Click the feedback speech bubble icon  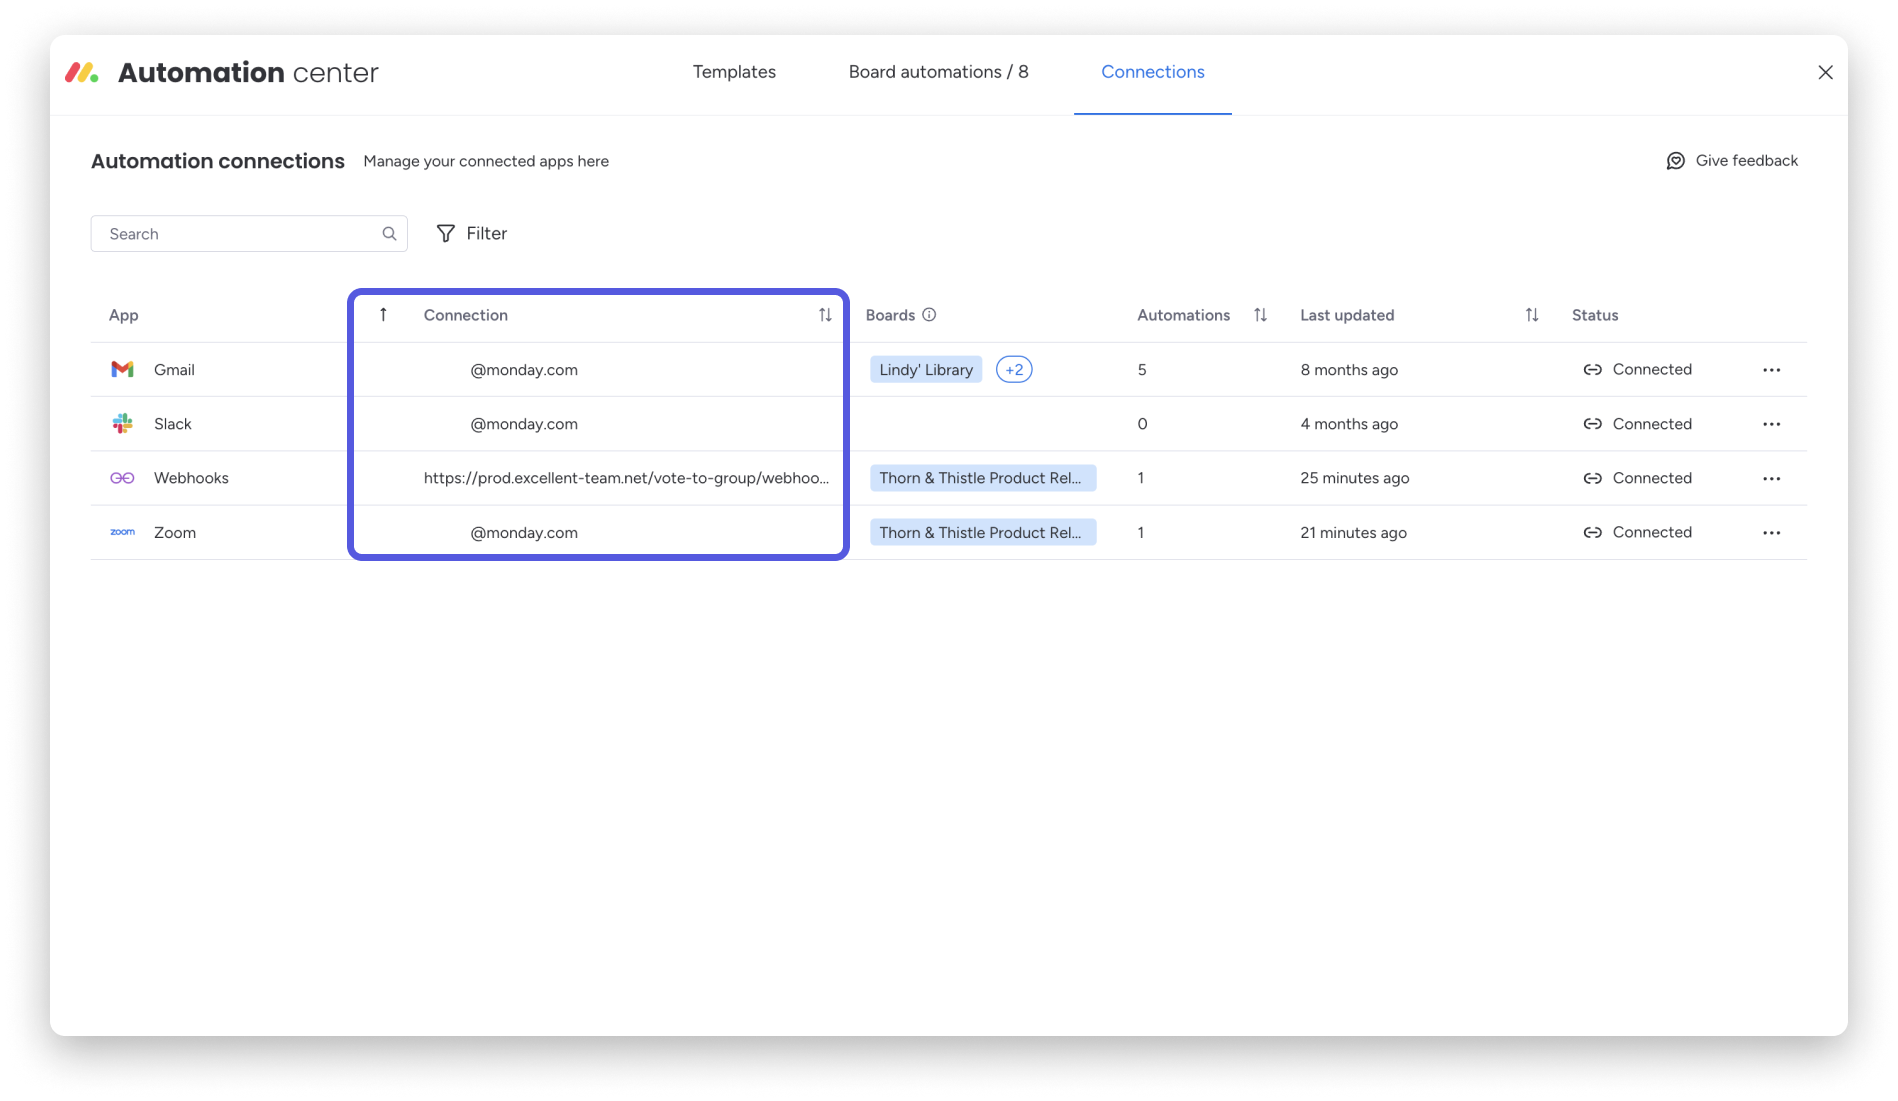[1676, 160]
